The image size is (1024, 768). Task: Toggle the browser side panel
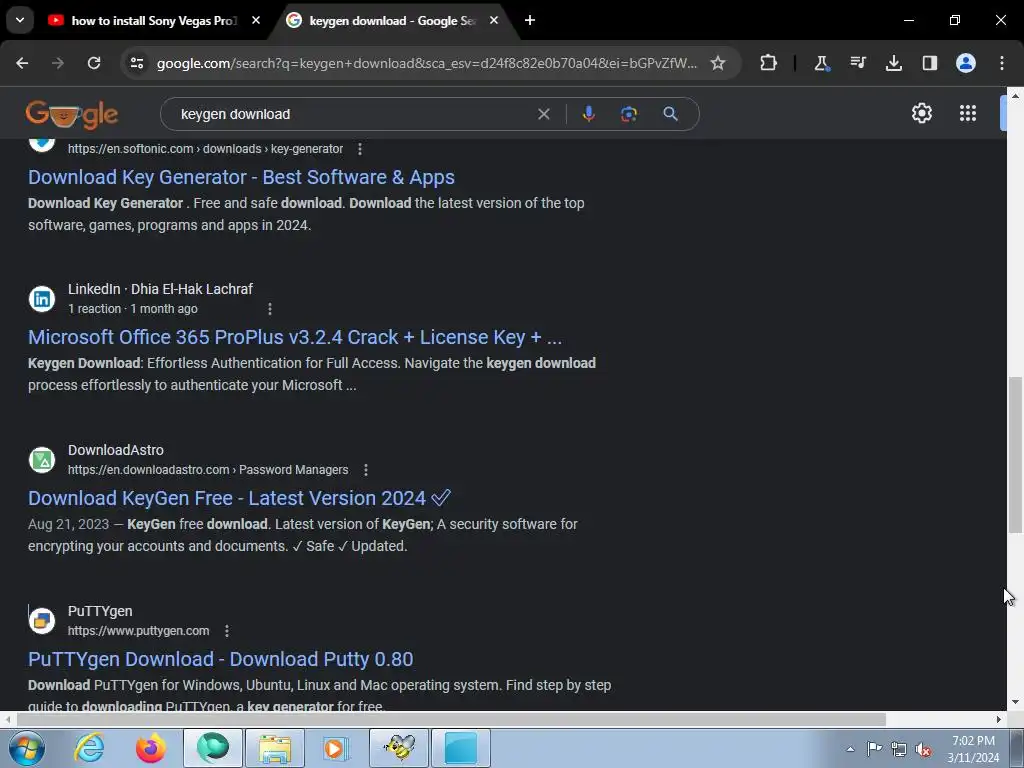click(929, 63)
